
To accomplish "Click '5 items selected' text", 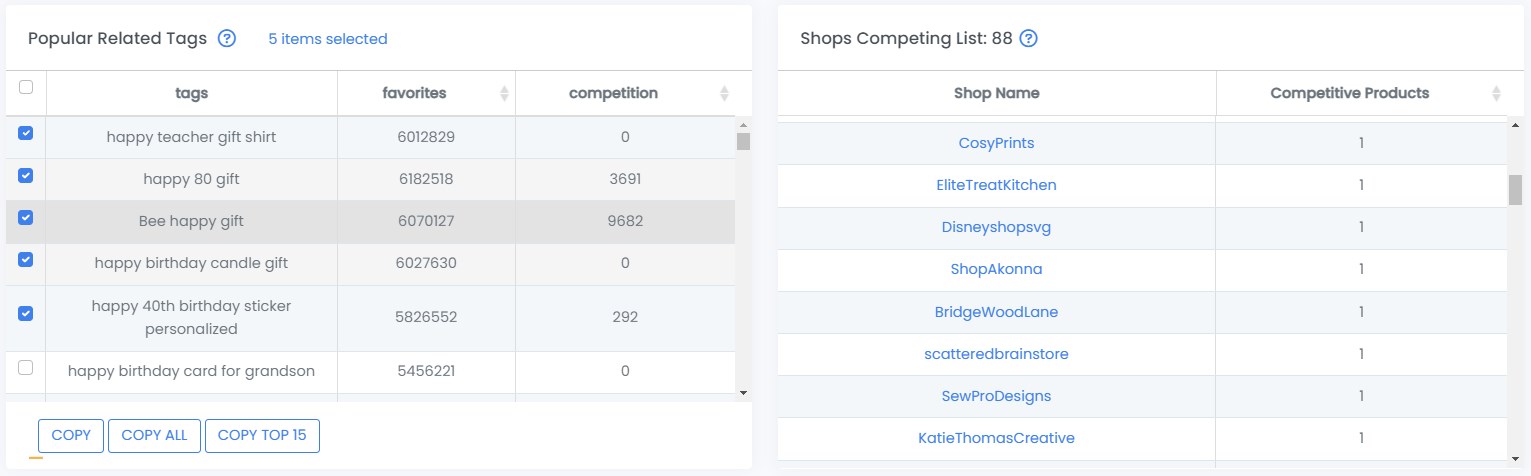I will point(327,39).
